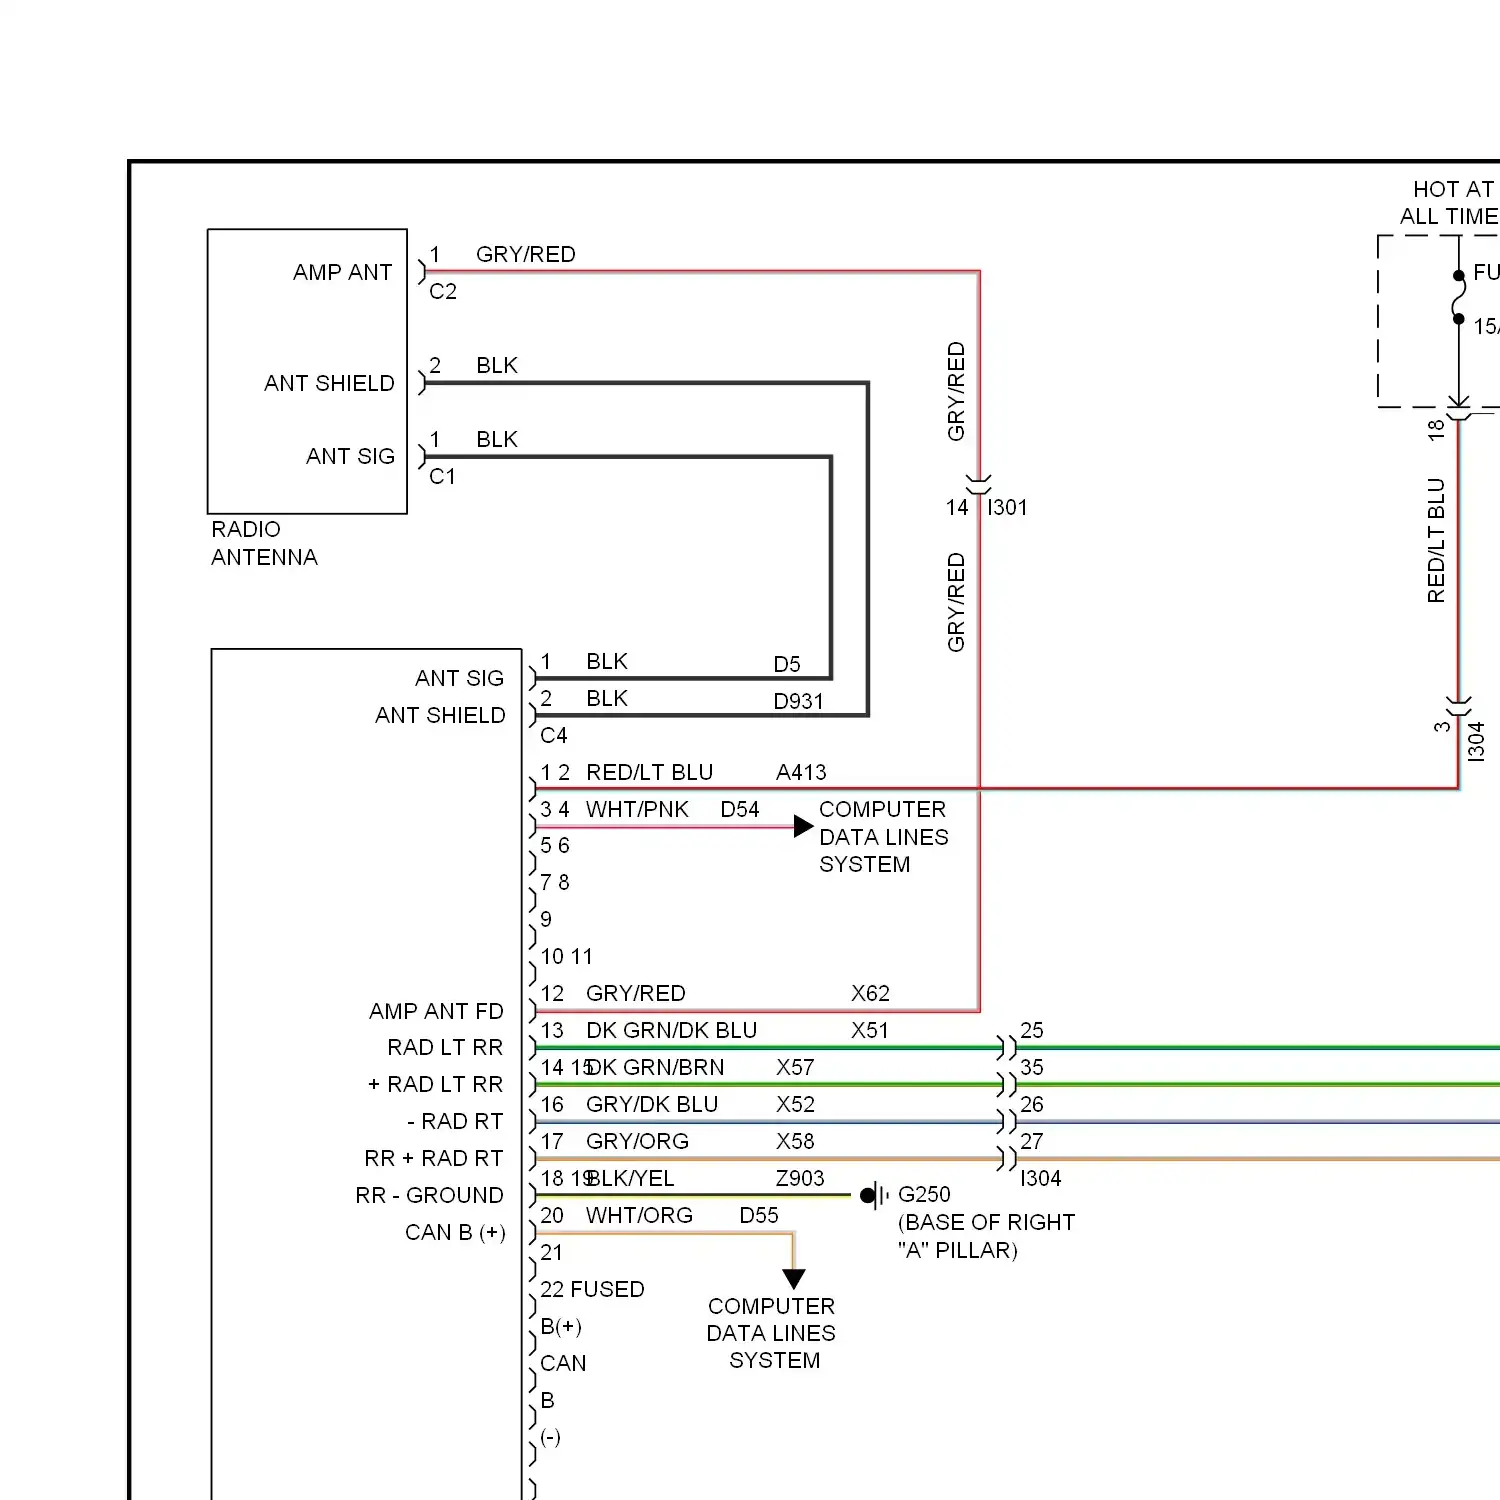Select connector pin number 25
This screenshot has height=1500, width=1500.
[x=1032, y=1030]
